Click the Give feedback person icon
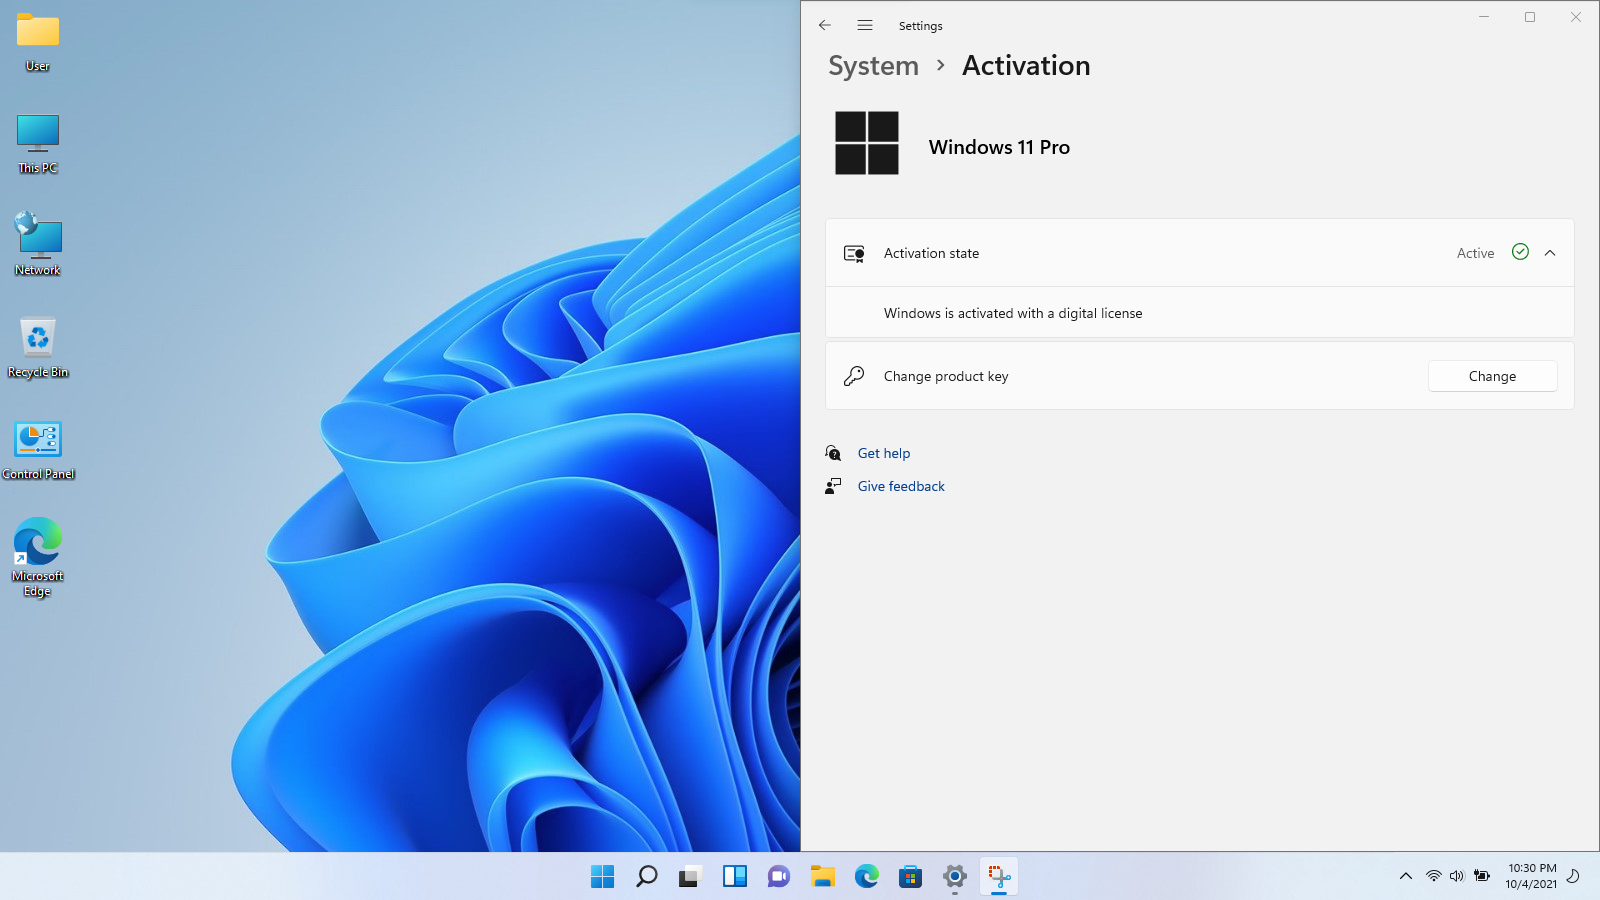The image size is (1600, 900). click(833, 486)
